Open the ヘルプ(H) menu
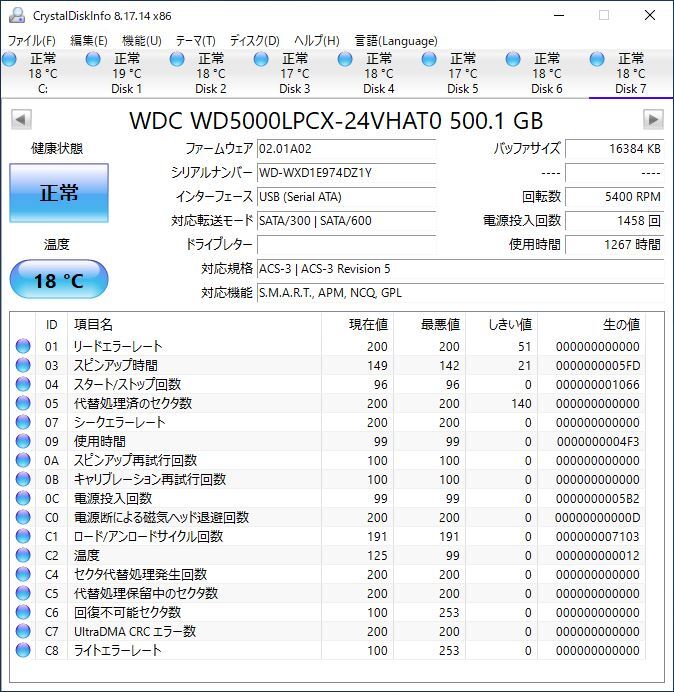The image size is (674, 692). click(x=317, y=41)
